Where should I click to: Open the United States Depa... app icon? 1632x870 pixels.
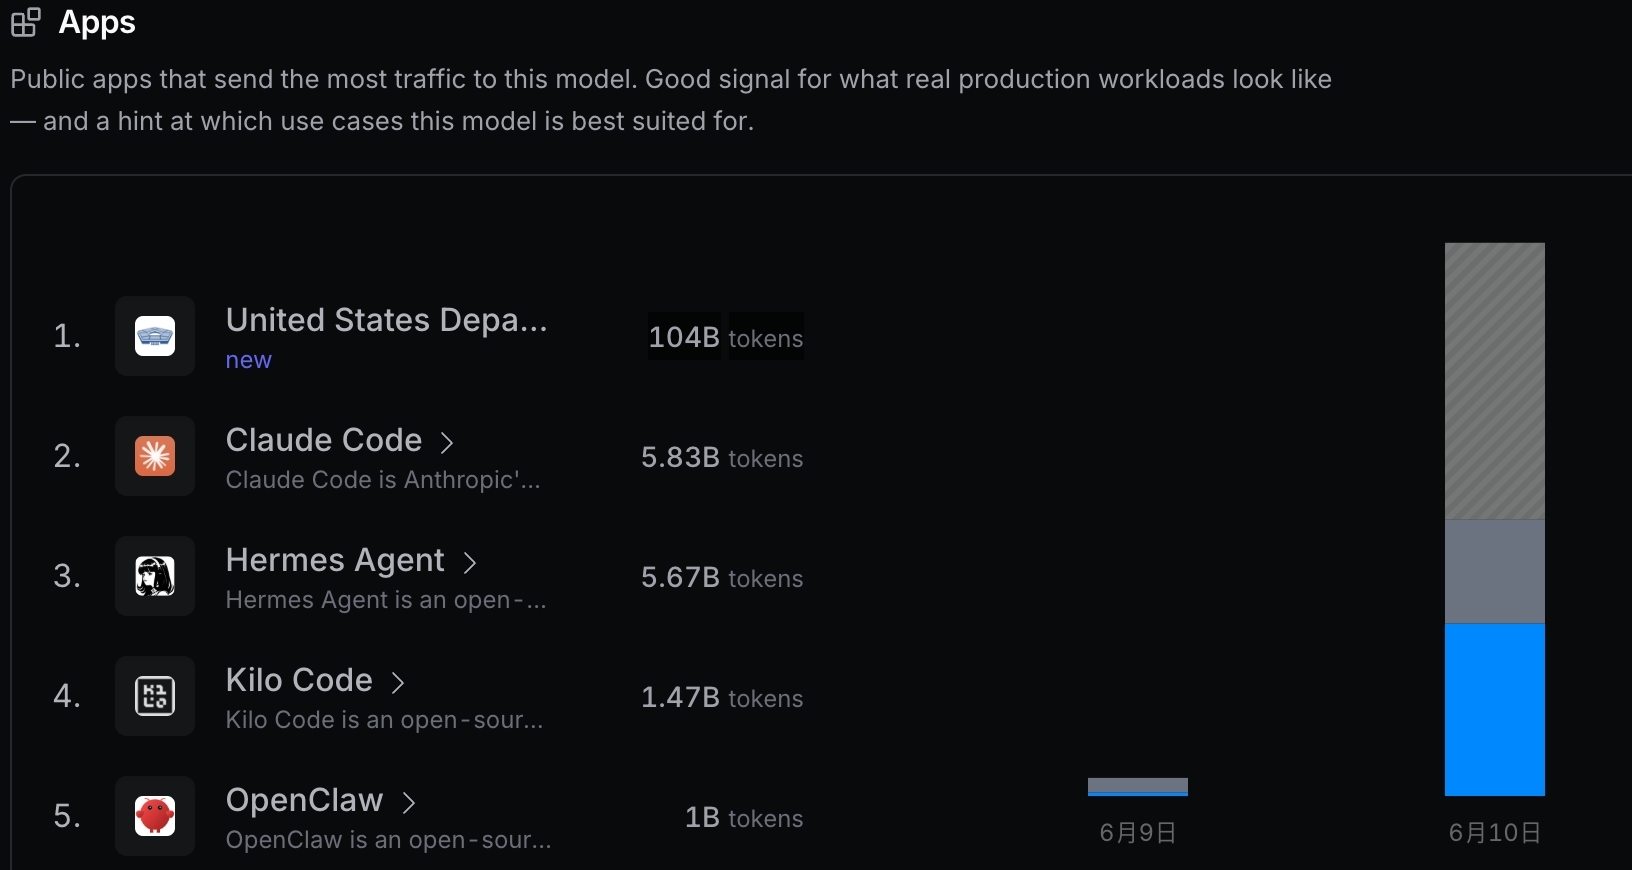[x=155, y=336]
